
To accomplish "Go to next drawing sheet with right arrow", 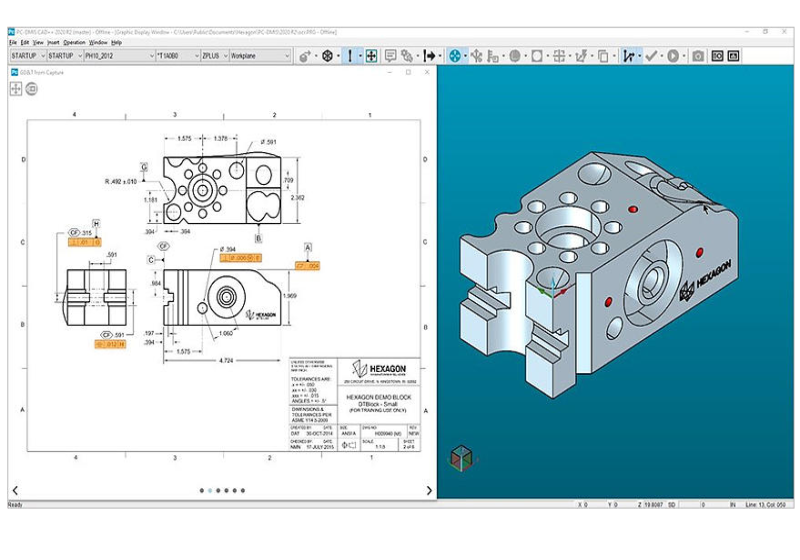I will [429, 490].
